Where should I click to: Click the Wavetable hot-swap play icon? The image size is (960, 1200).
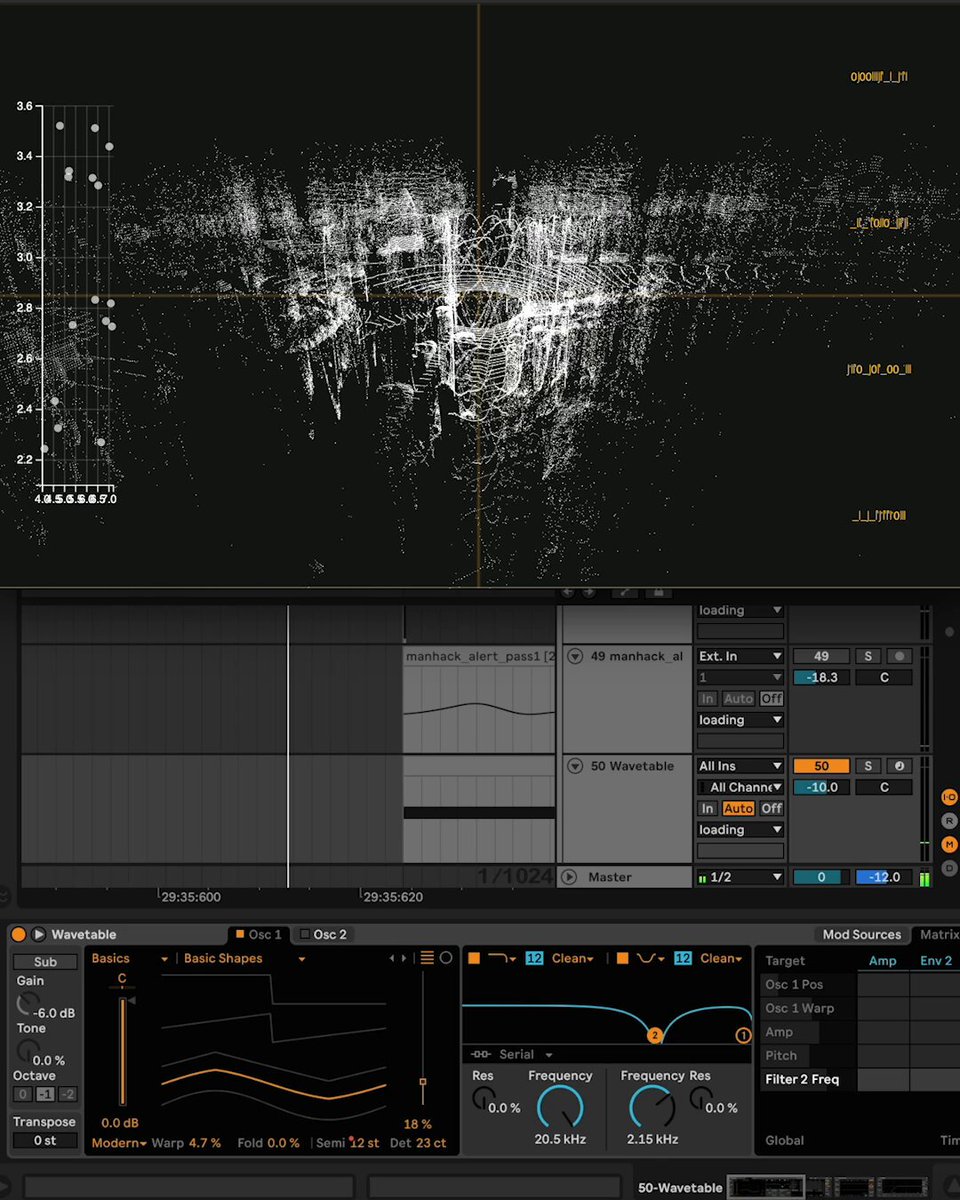[39, 934]
